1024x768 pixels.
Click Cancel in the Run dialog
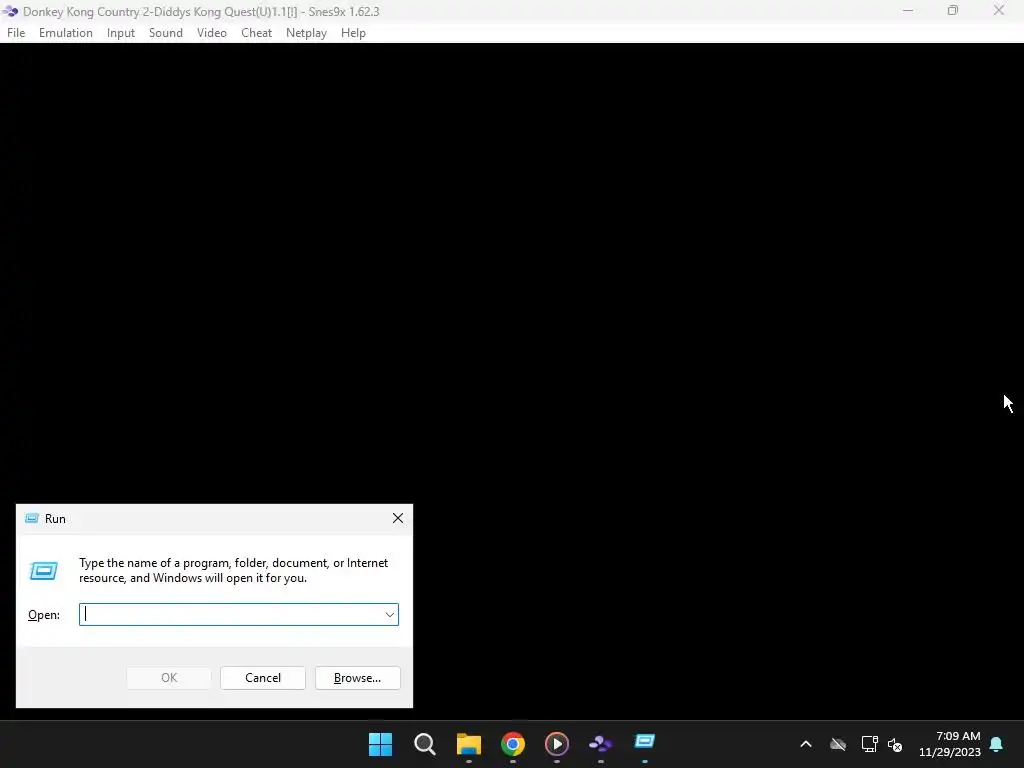click(263, 678)
